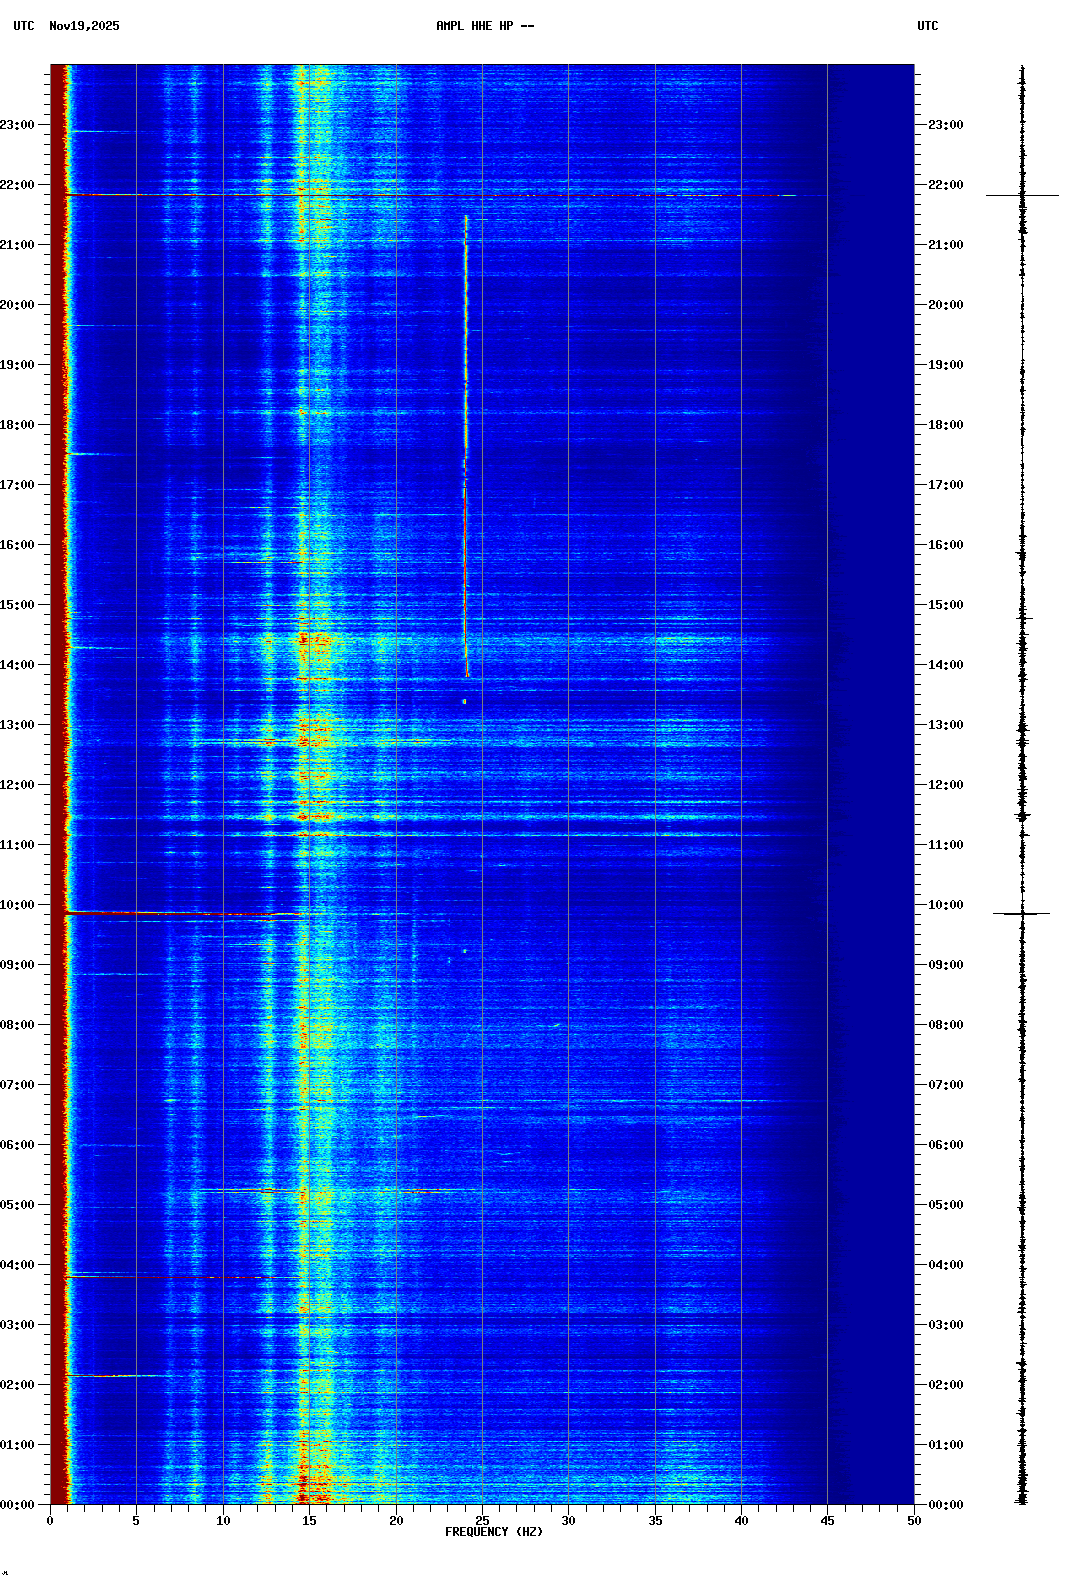1066x1584 pixels.
Task: Click the 15 Hz tick label on the frequency axis
Action: (309, 1521)
